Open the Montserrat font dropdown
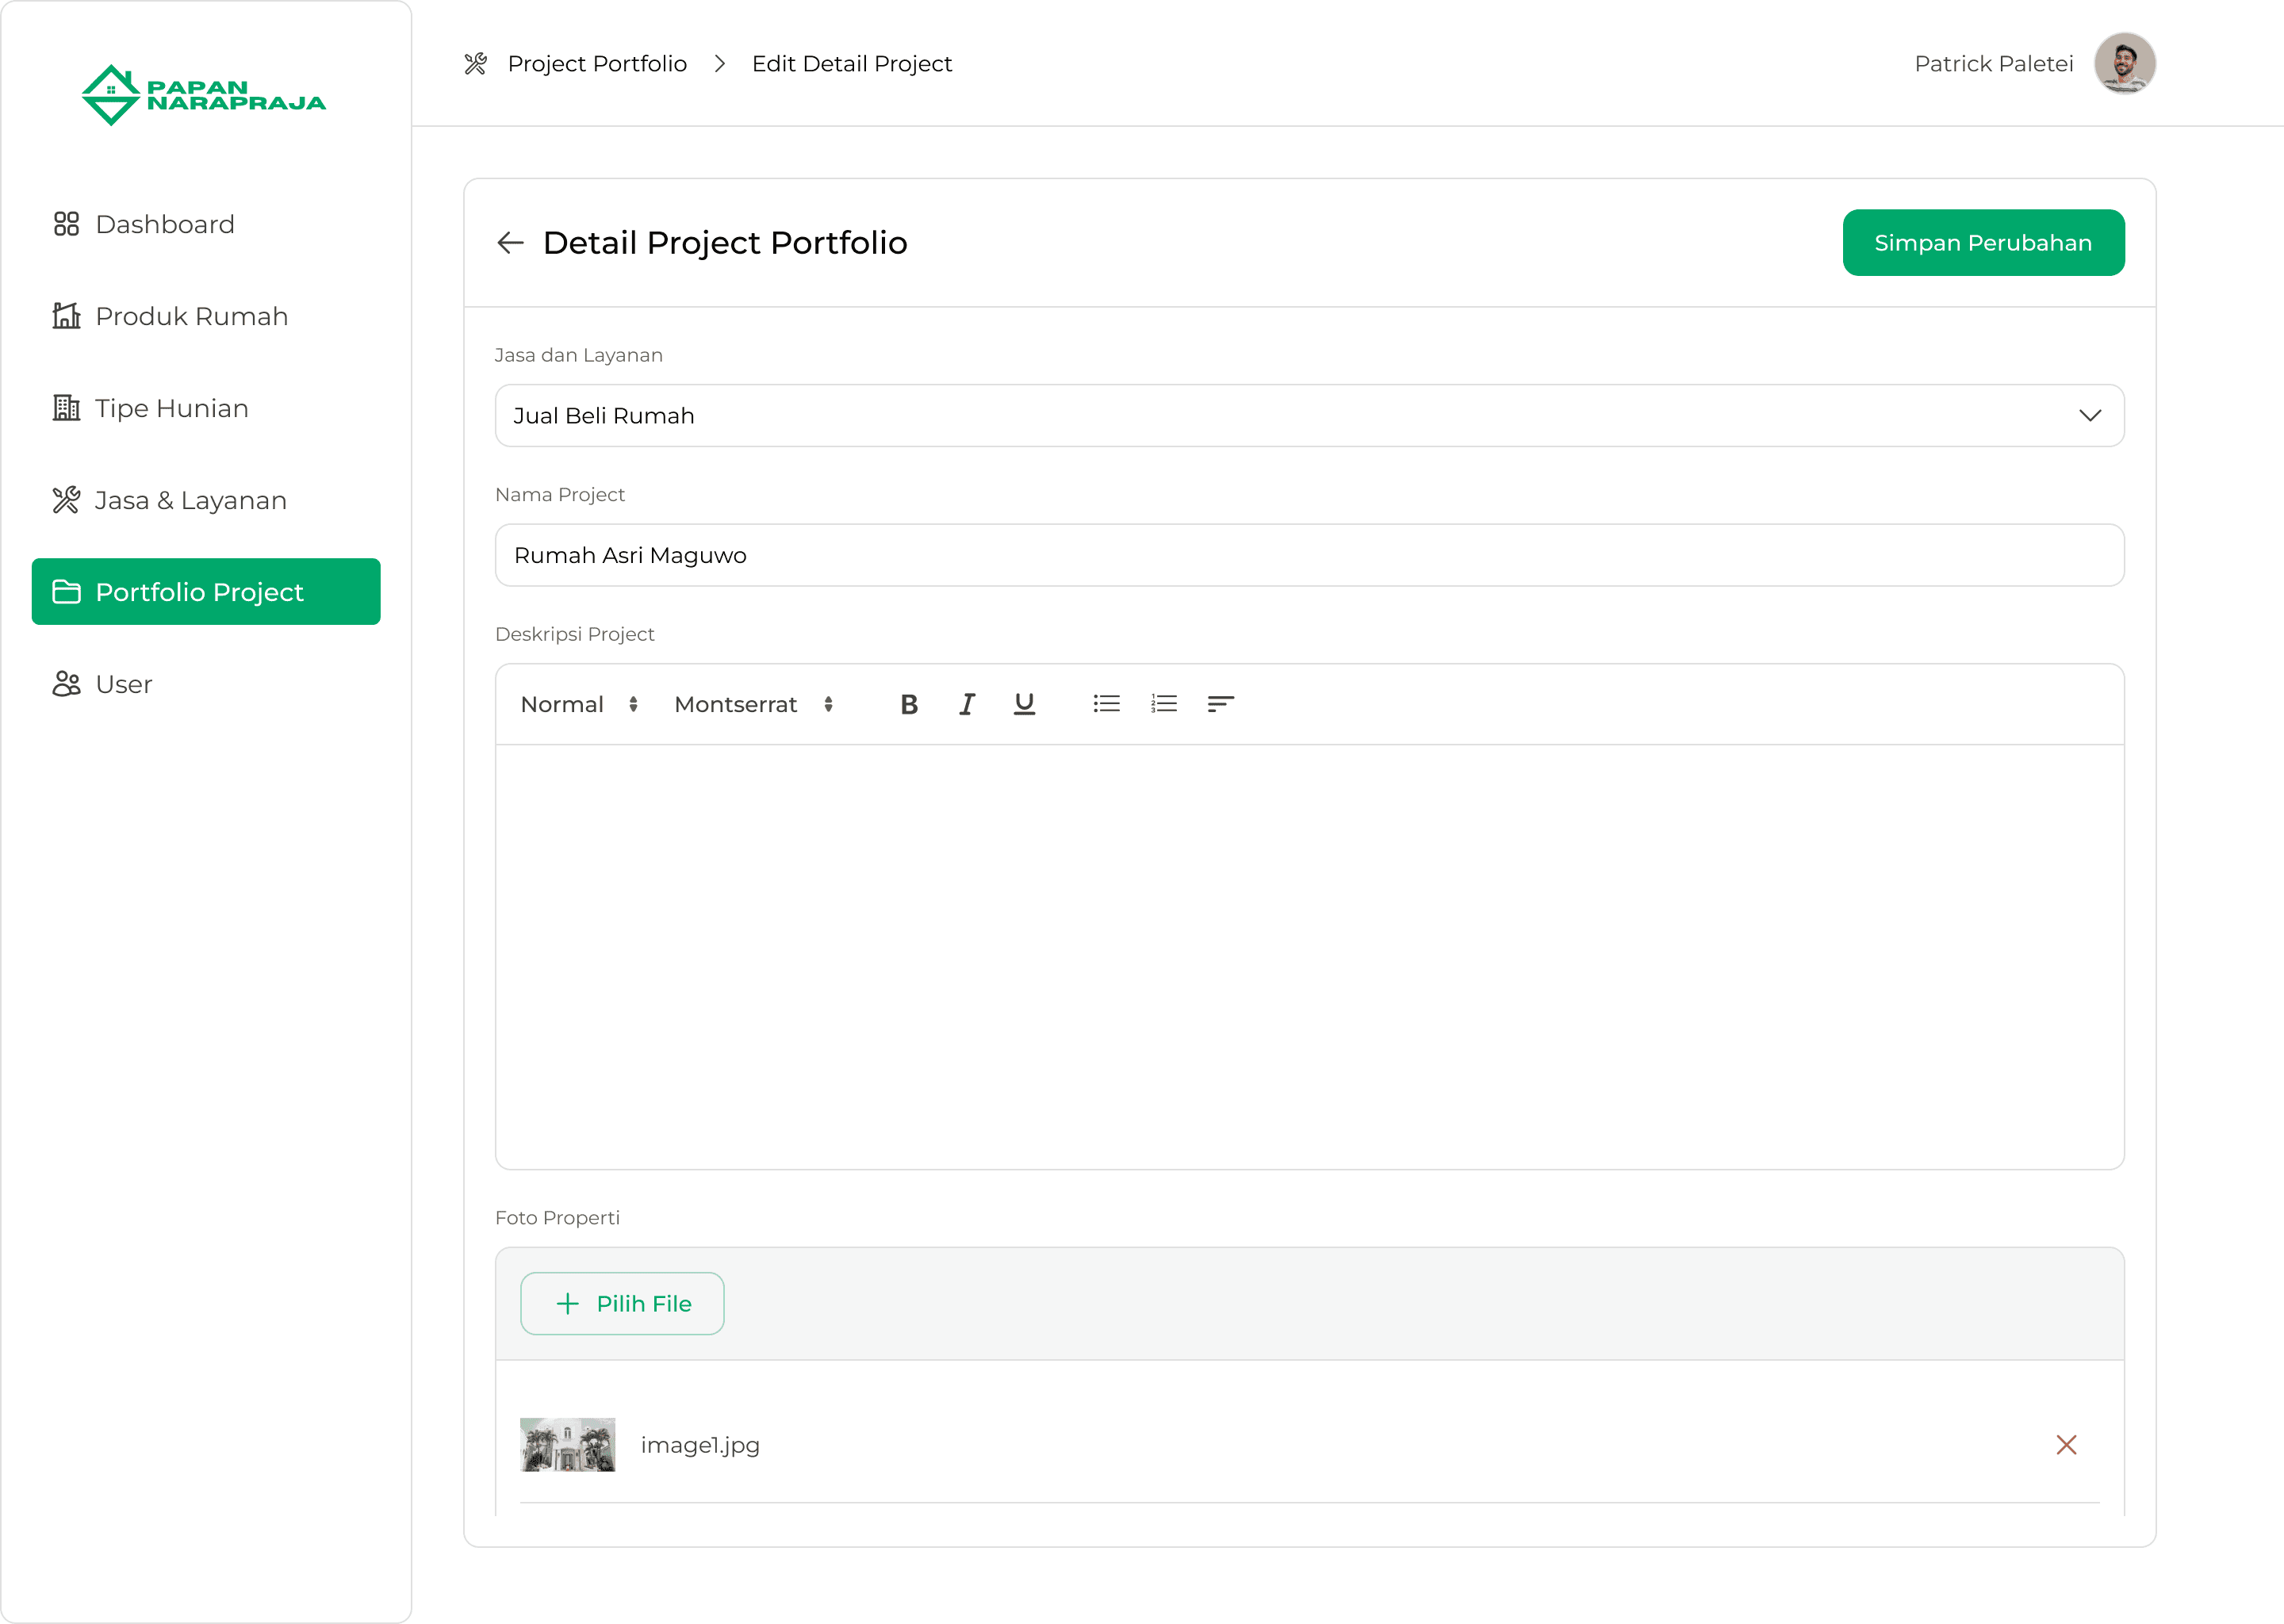This screenshot has width=2284, height=1624. coord(753,705)
